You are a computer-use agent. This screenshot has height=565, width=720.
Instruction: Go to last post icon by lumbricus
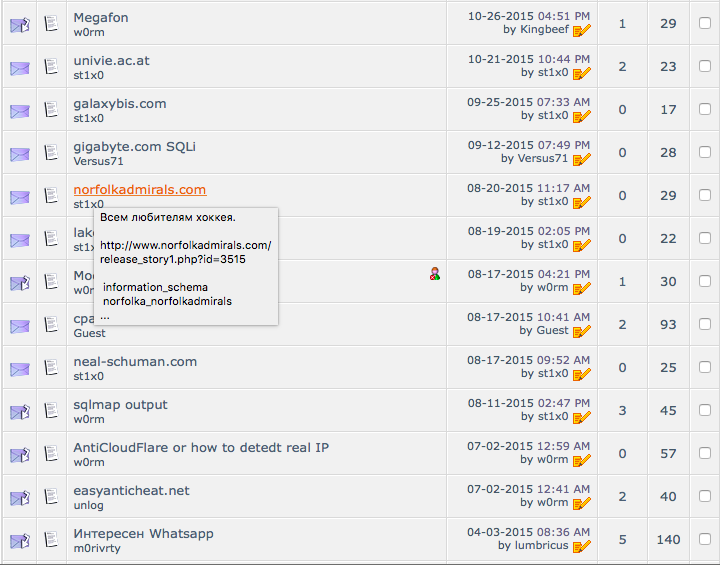(582, 546)
